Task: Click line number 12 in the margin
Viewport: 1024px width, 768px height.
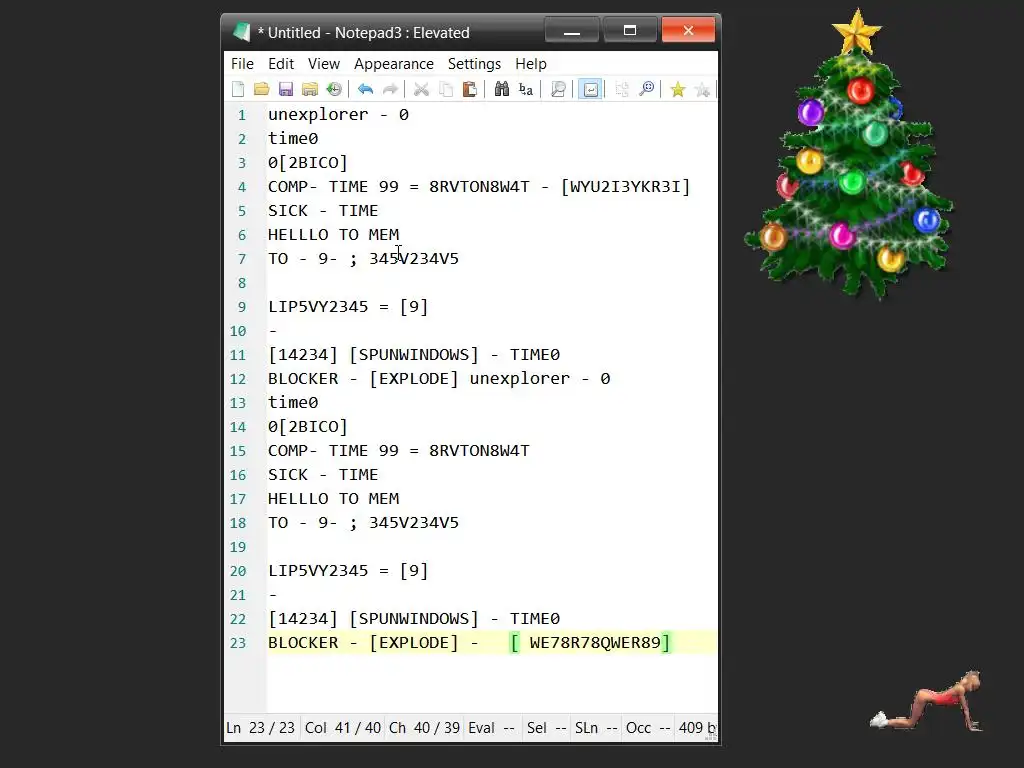Action: pos(238,379)
